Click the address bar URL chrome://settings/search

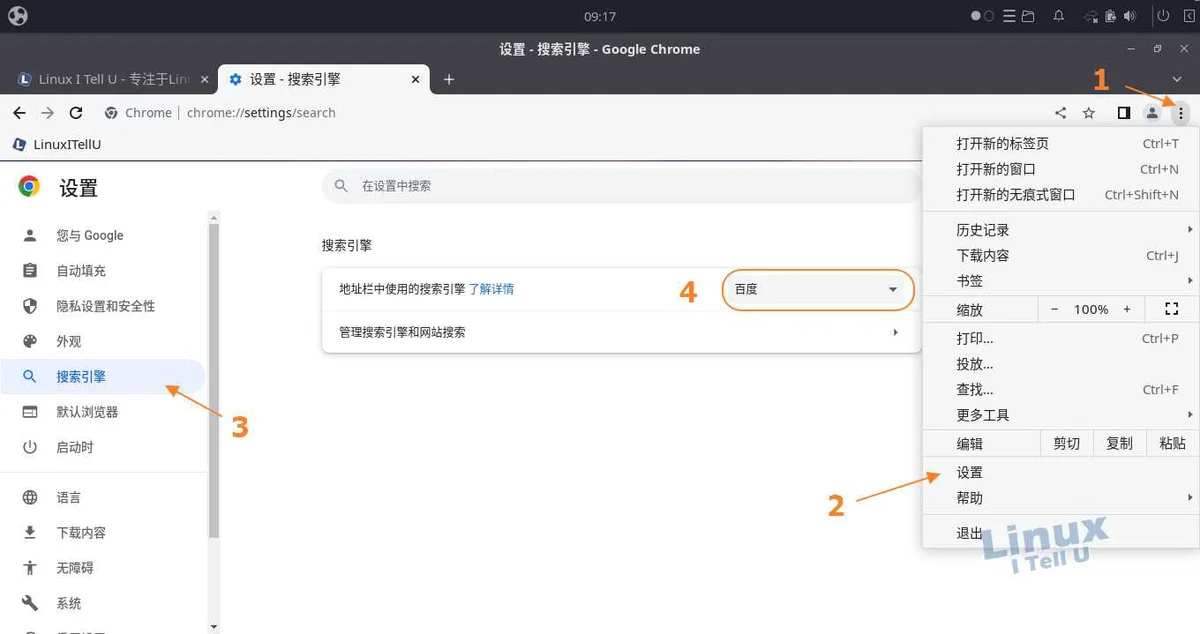261,113
